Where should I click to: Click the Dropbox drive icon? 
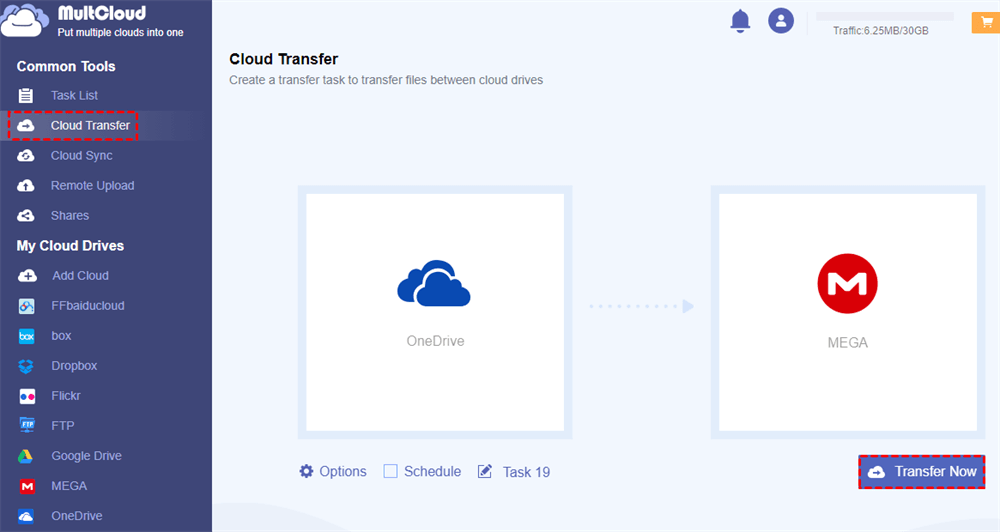pos(26,366)
